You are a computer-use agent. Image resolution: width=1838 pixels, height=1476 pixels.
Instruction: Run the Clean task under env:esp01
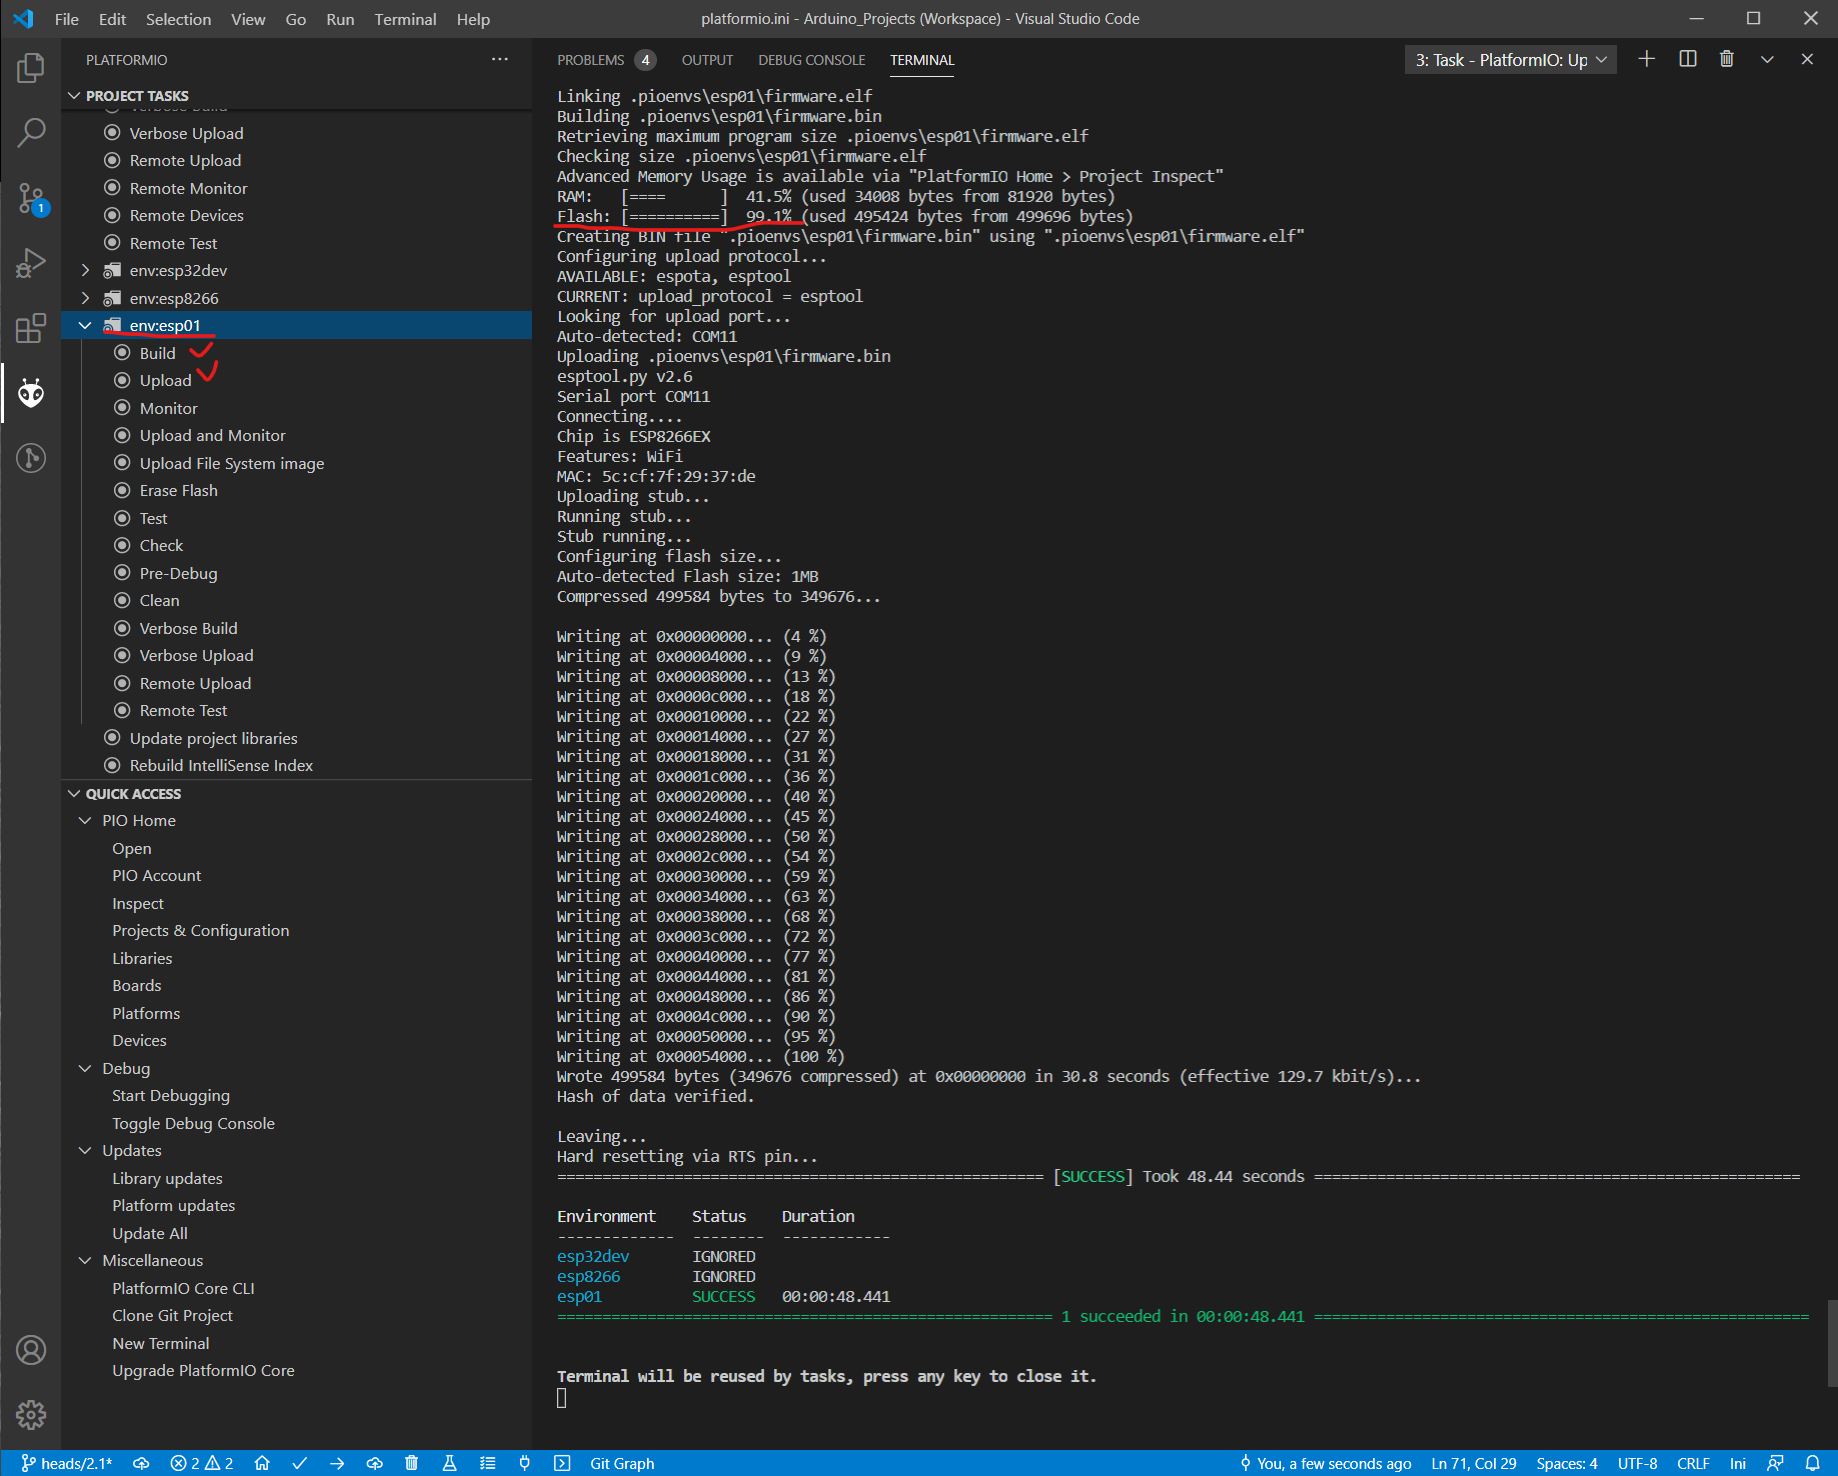(x=159, y=600)
